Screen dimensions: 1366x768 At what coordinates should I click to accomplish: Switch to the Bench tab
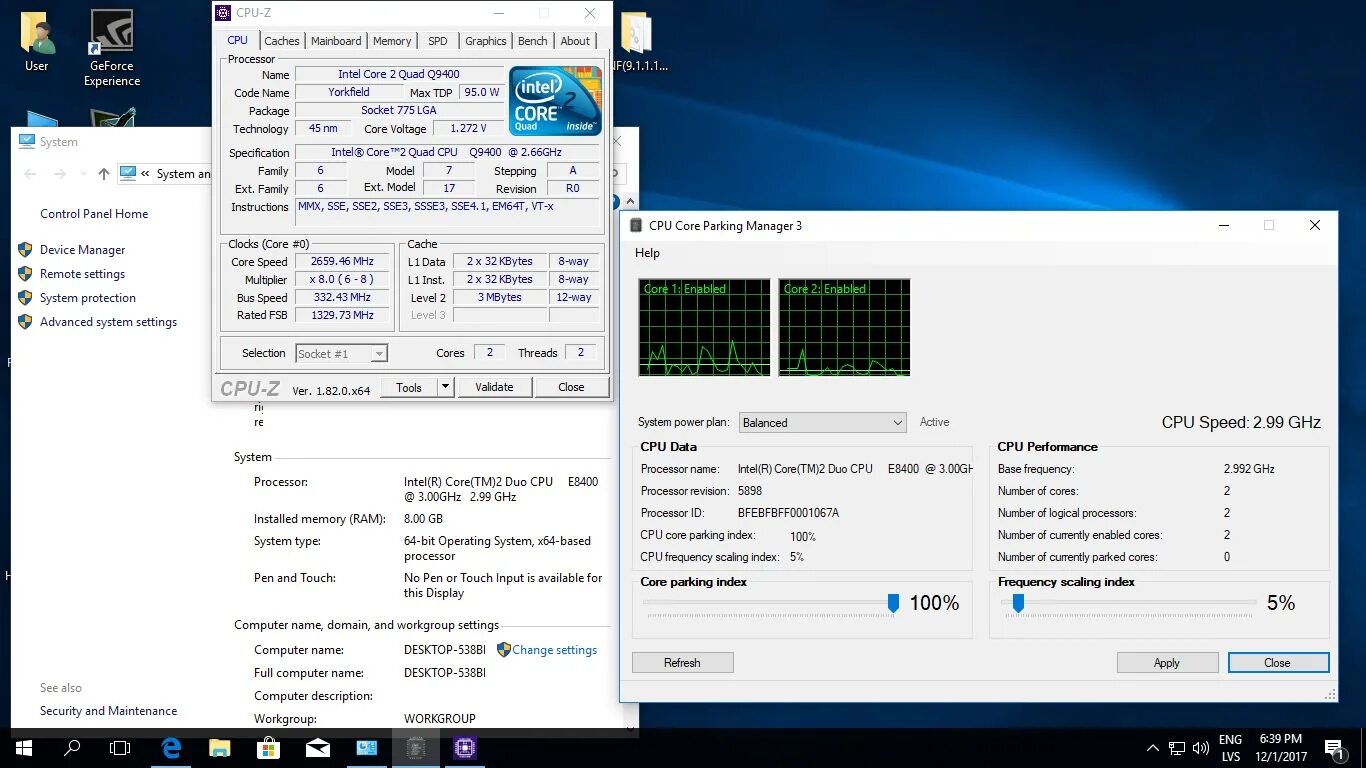533,41
